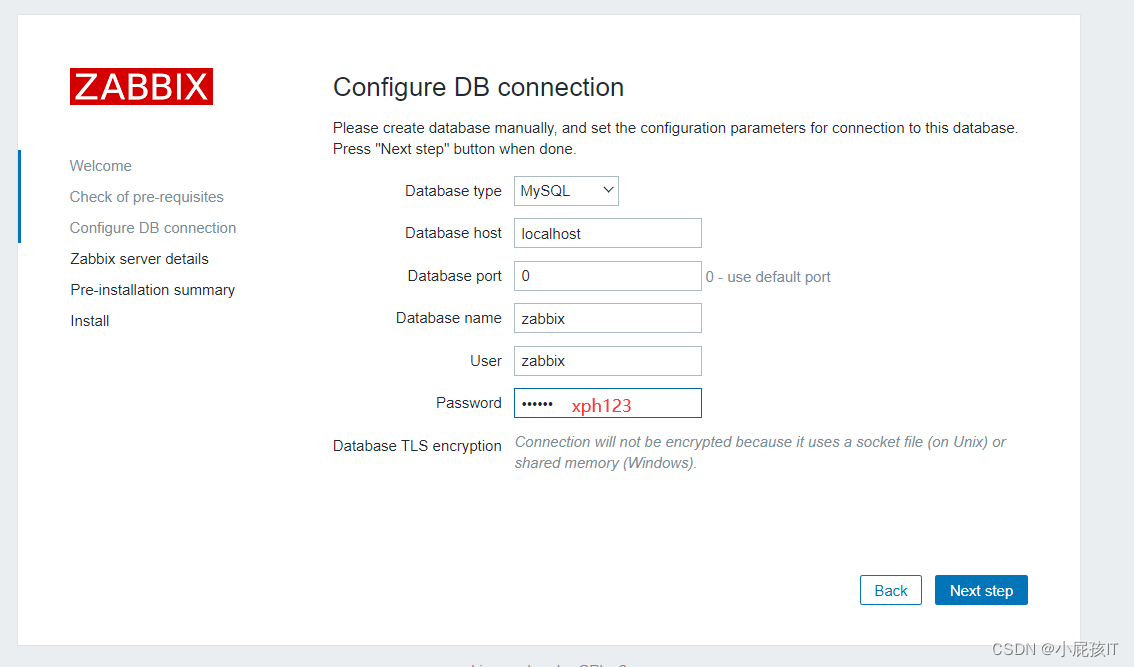Image resolution: width=1134 pixels, height=667 pixels.
Task: Open the Check of pre-requisites step
Action: [146, 196]
